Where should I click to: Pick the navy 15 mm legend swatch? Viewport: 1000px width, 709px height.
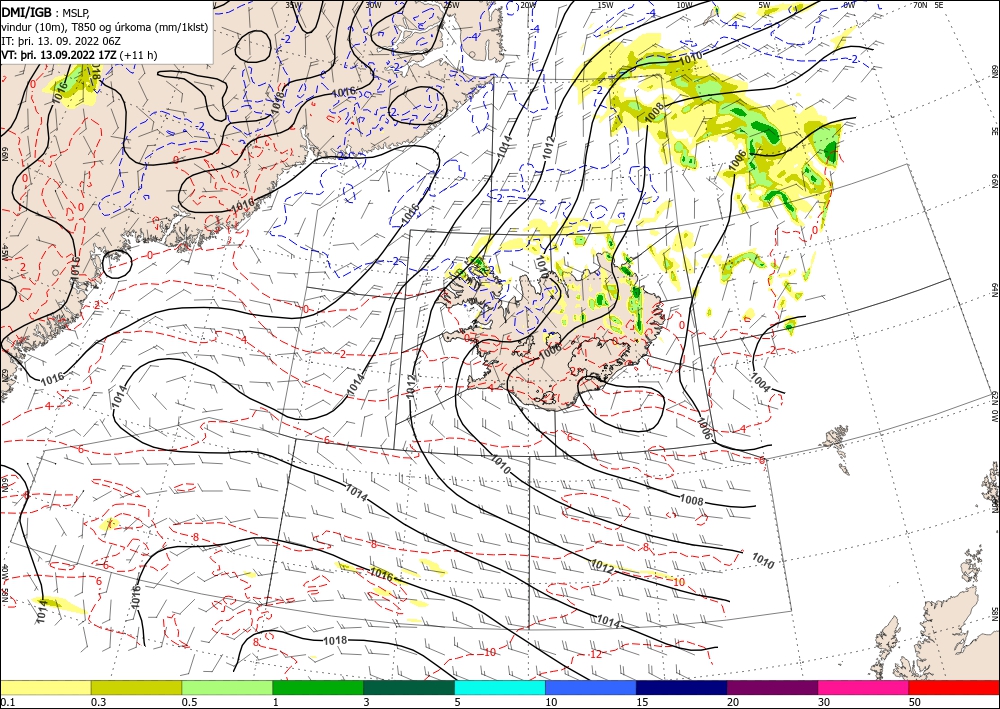pyautogui.click(x=682, y=687)
